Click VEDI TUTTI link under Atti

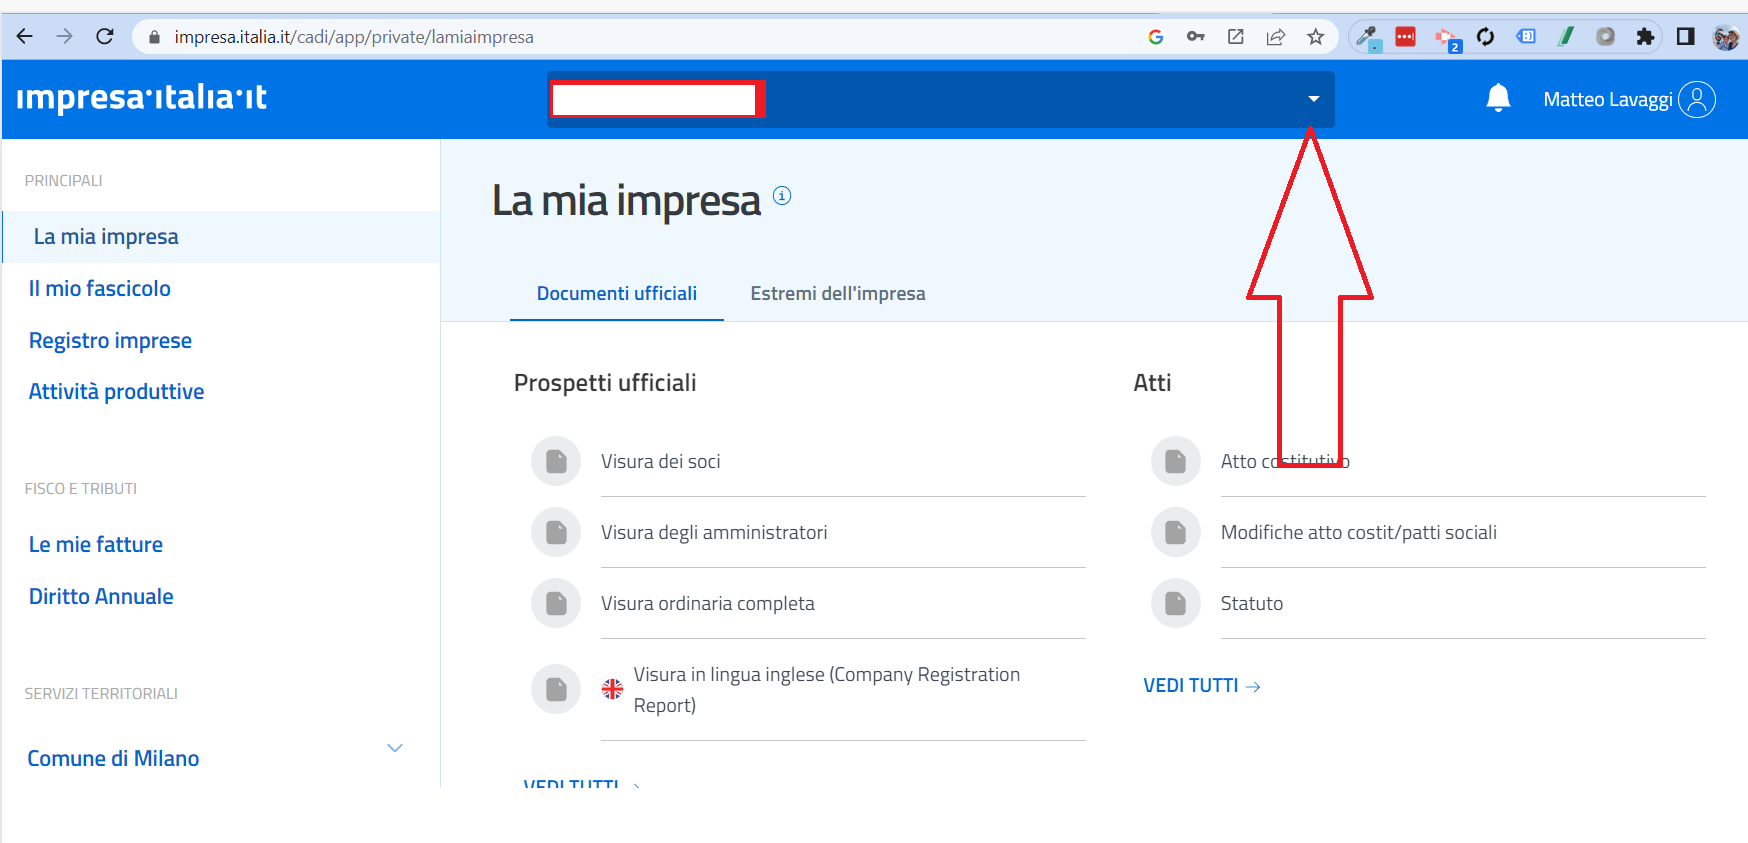coord(1201,685)
